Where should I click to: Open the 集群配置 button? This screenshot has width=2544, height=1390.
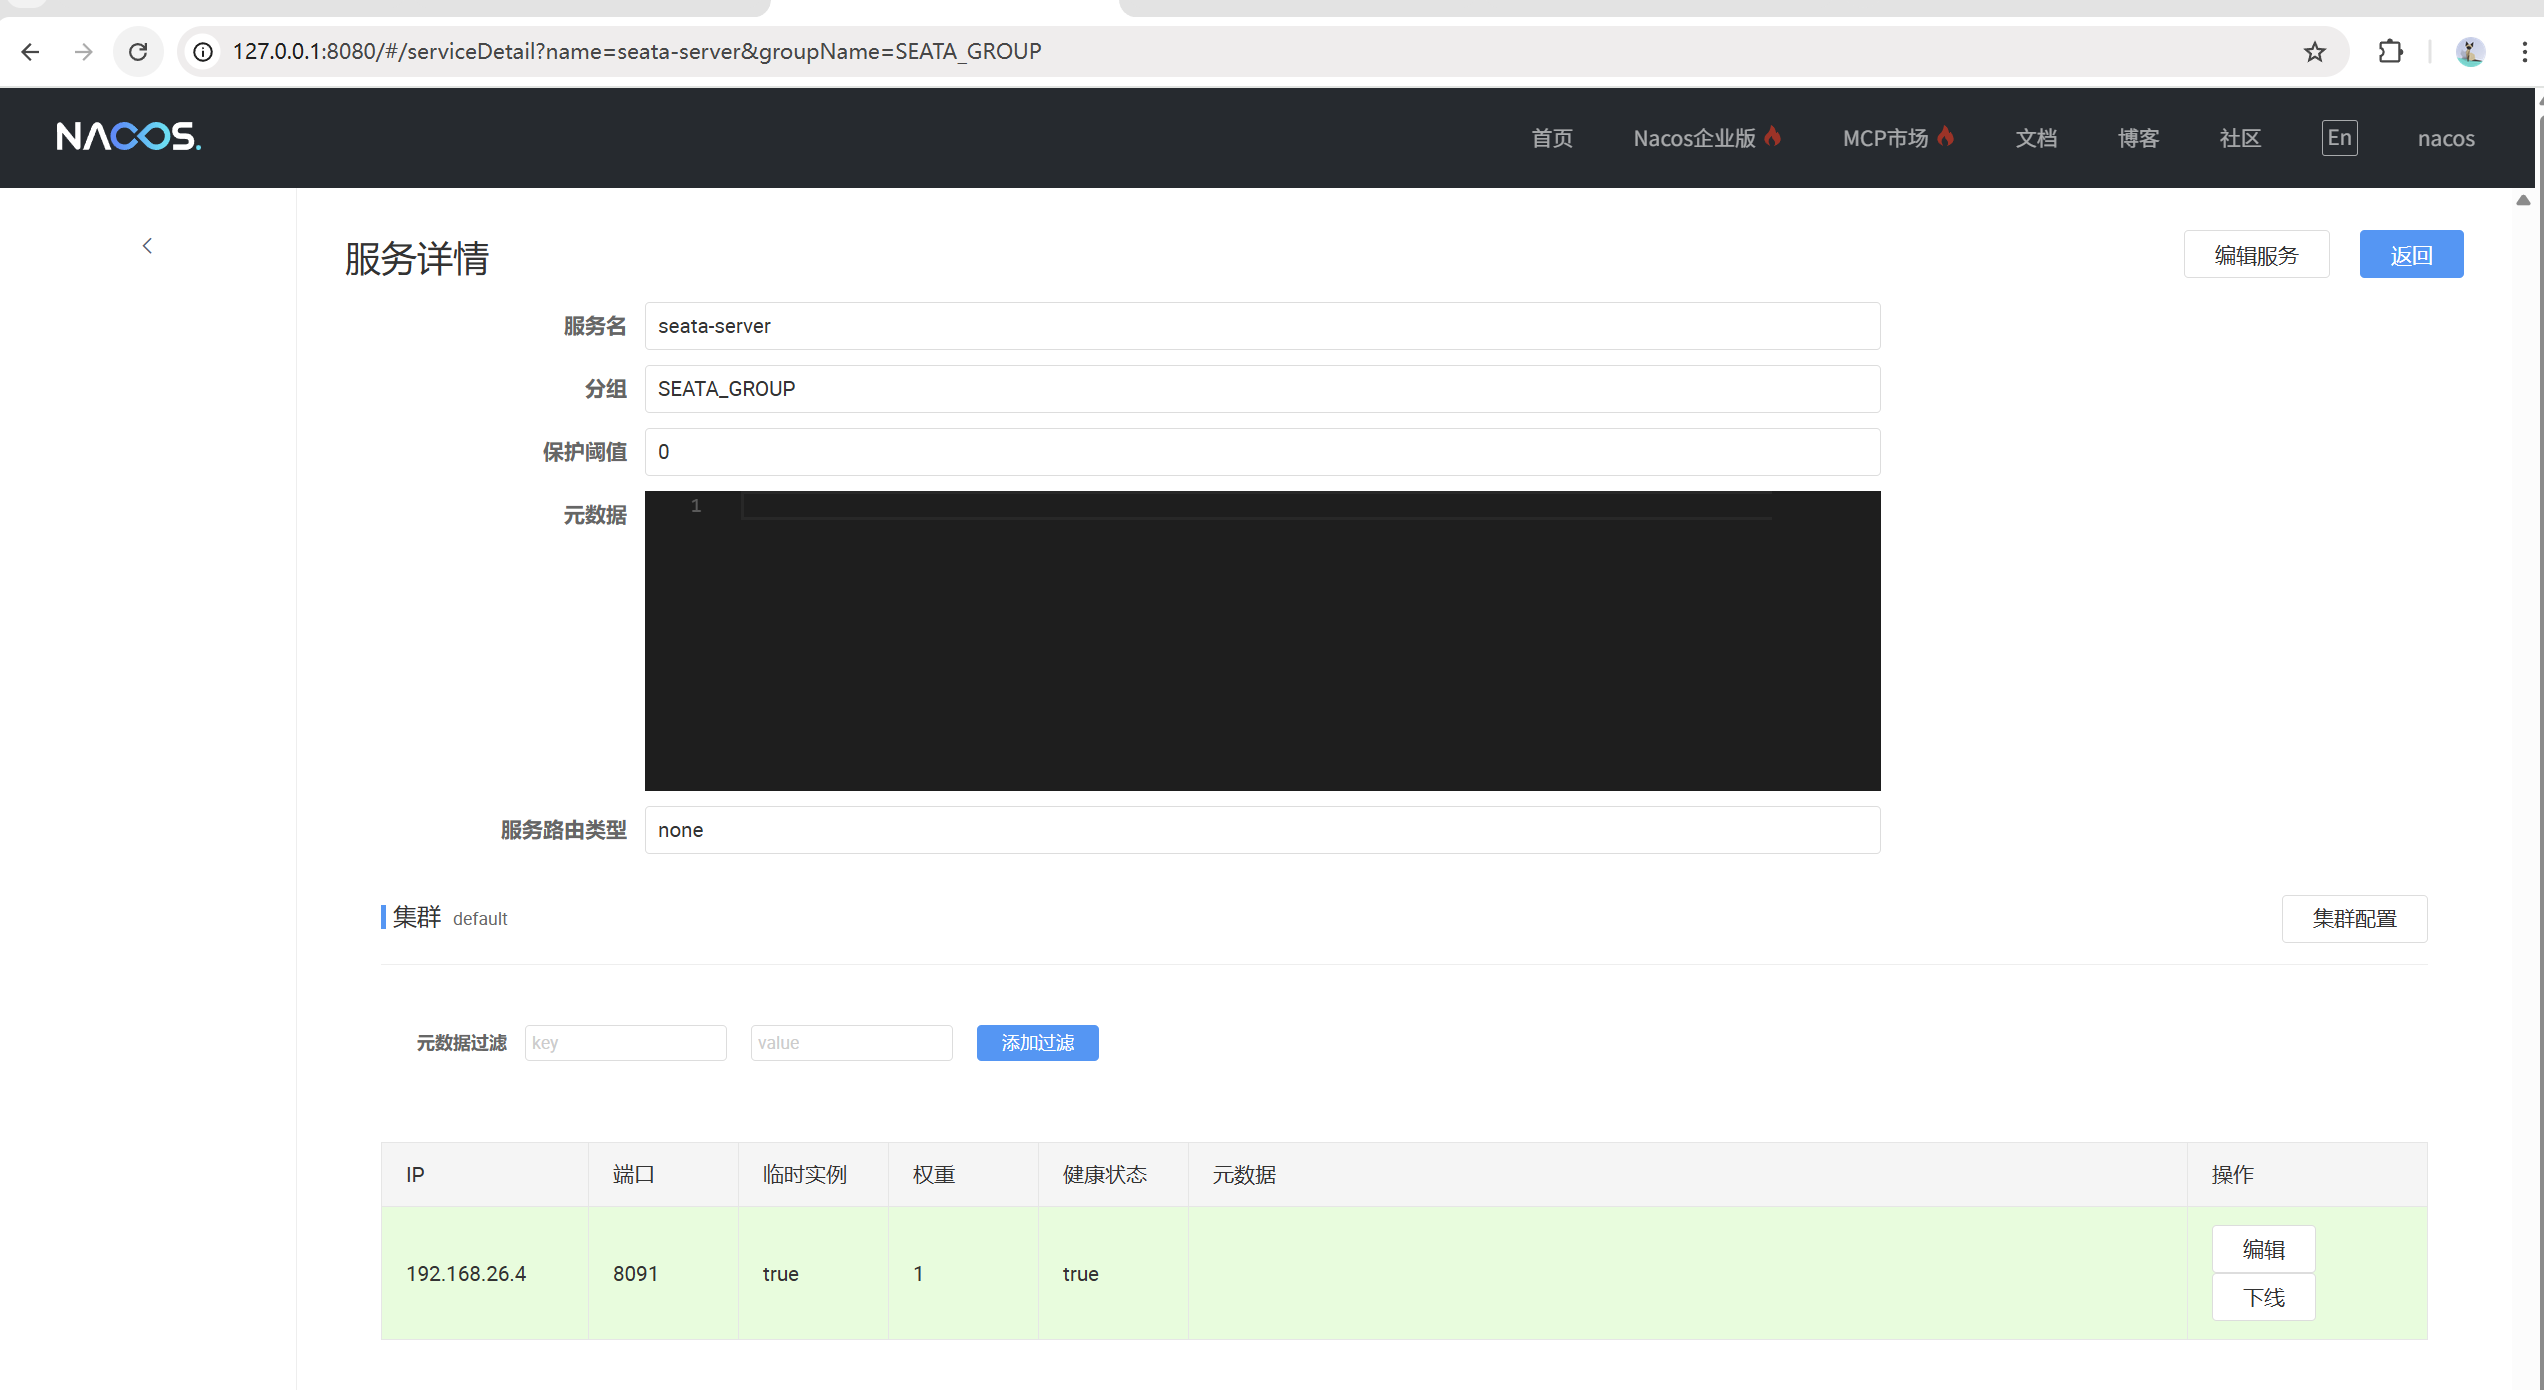pos(2354,918)
